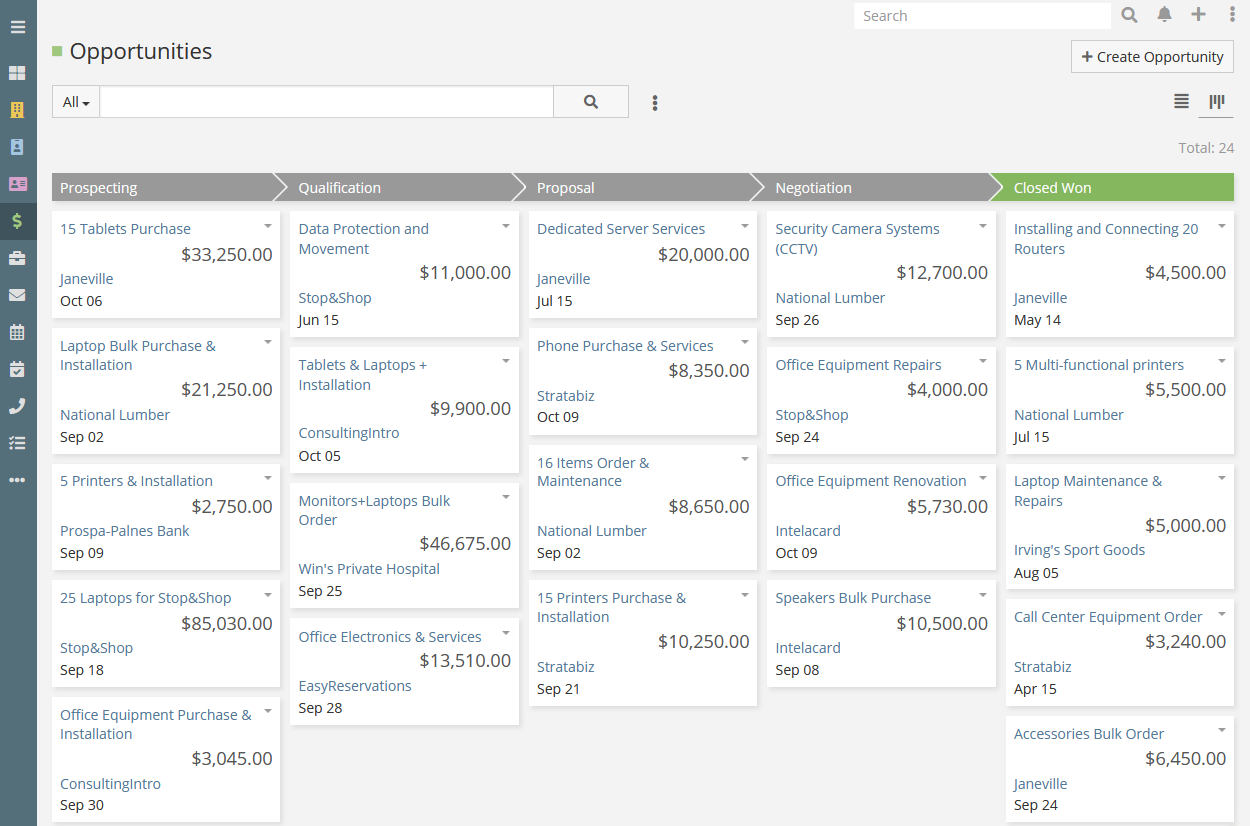Click the quick create plus icon
This screenshot has width=1250, height=826.
pyautogui.click(x=1198, y=15)
